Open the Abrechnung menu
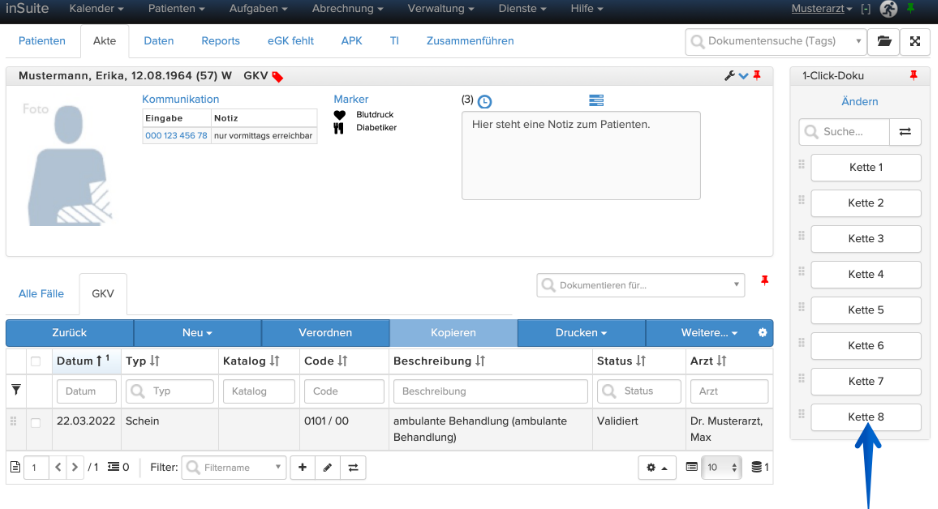The height and width of the screenshot is (509, 938). point(348,9)
